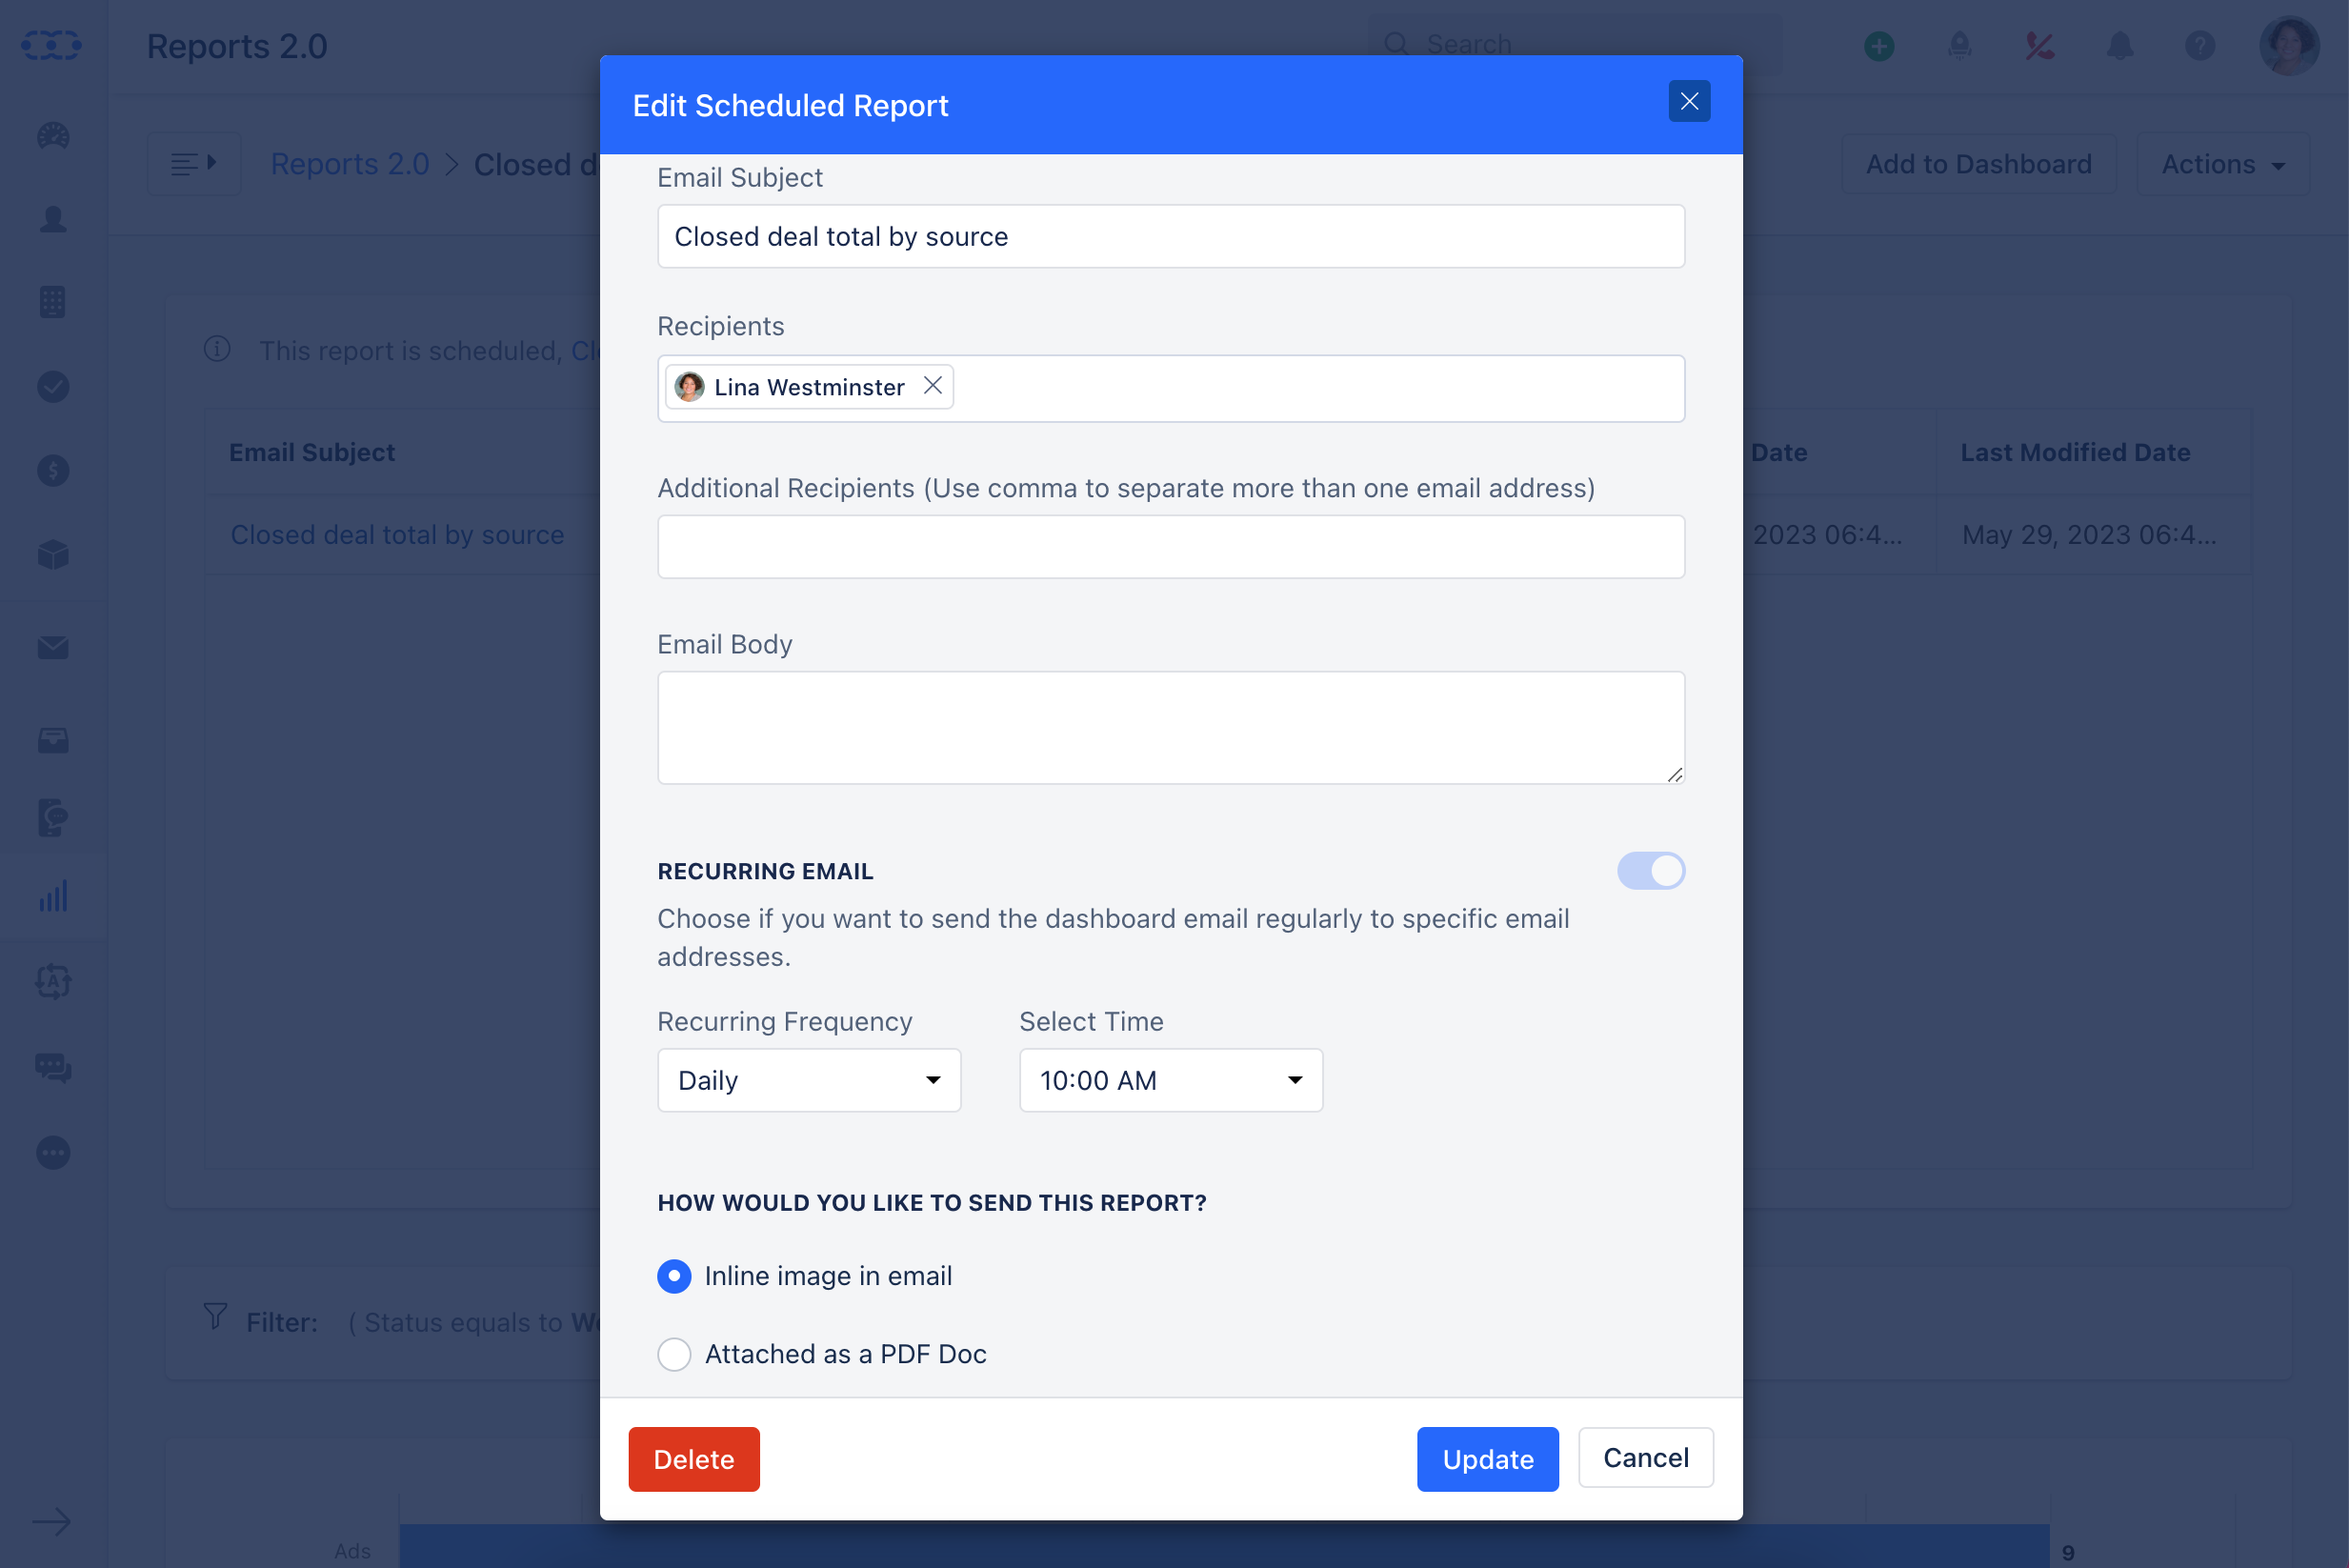Viewport: 2349px width, 1568px height.
Task: Open the dashboard icon in sidebar
Action: coord(53,136)
